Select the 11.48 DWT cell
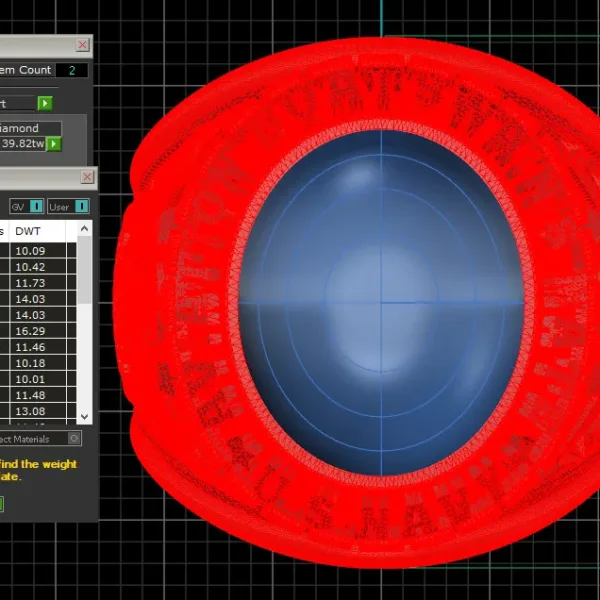Image resolution: width=600 pixels, height=600 pixels. click(38, 395)
